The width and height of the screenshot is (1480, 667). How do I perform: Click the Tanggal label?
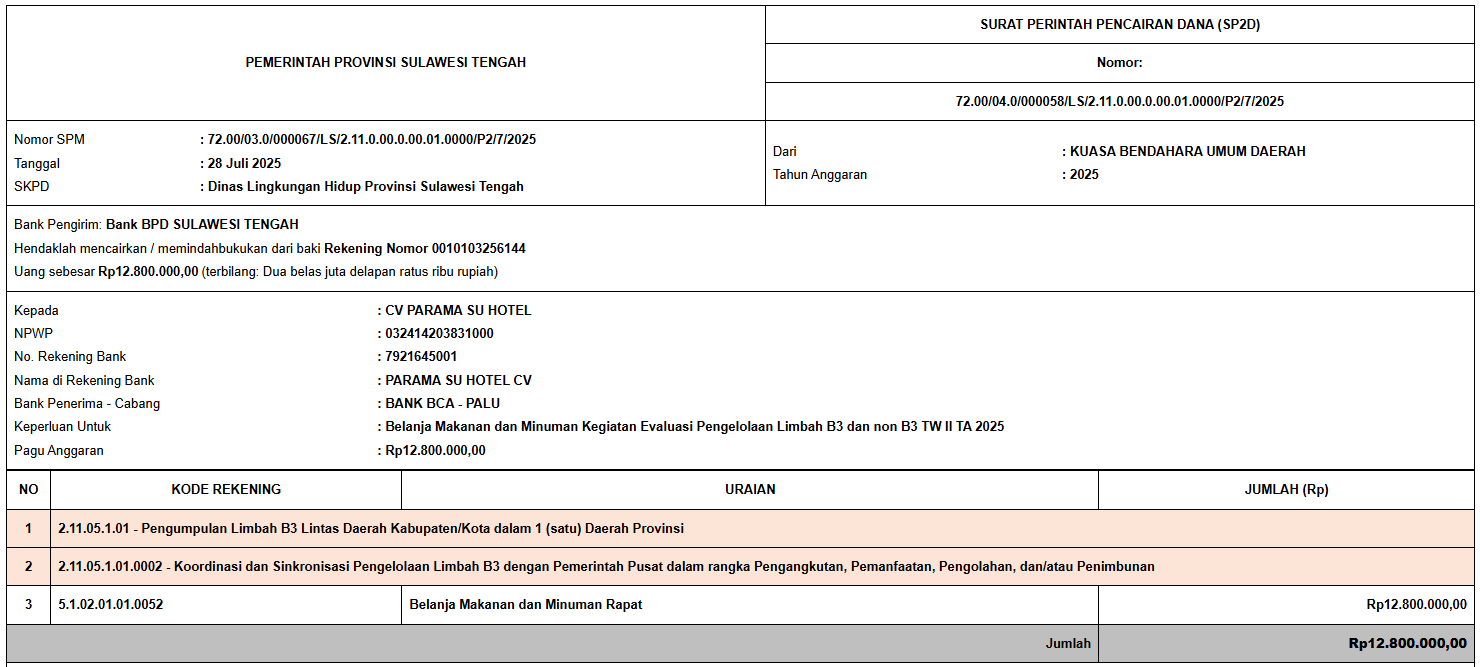[37, 163]
